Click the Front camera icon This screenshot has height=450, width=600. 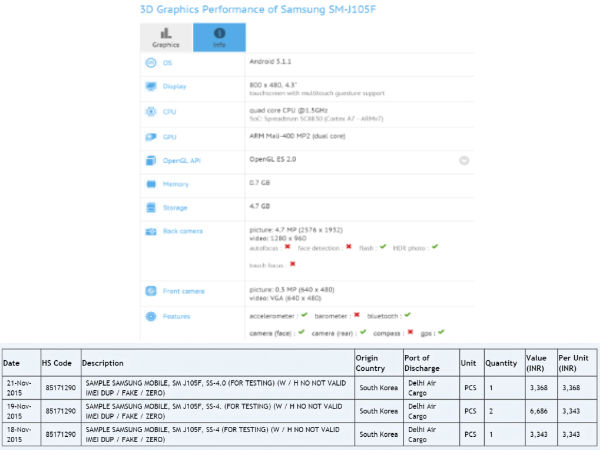[x=151, y=291]
